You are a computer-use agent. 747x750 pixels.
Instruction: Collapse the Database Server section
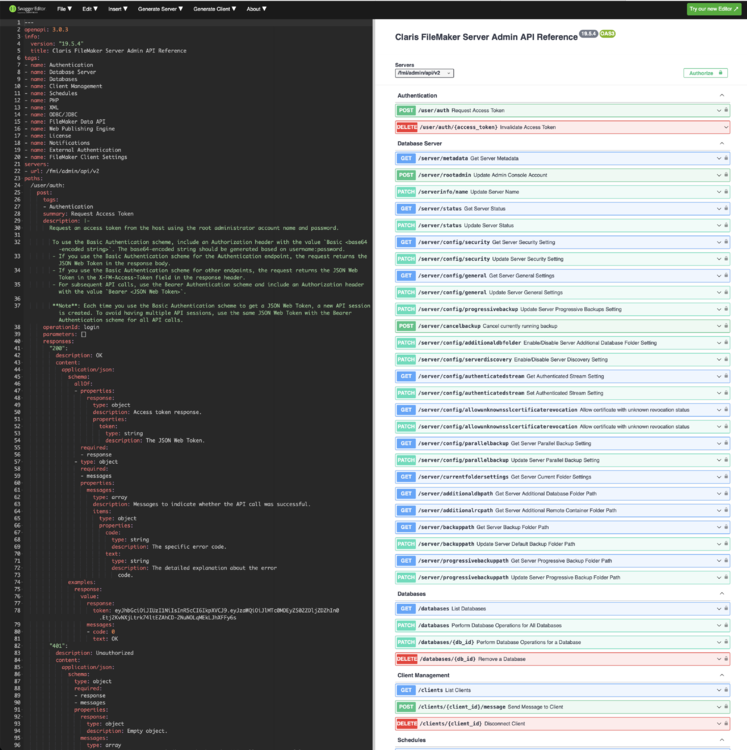[722, 143]
